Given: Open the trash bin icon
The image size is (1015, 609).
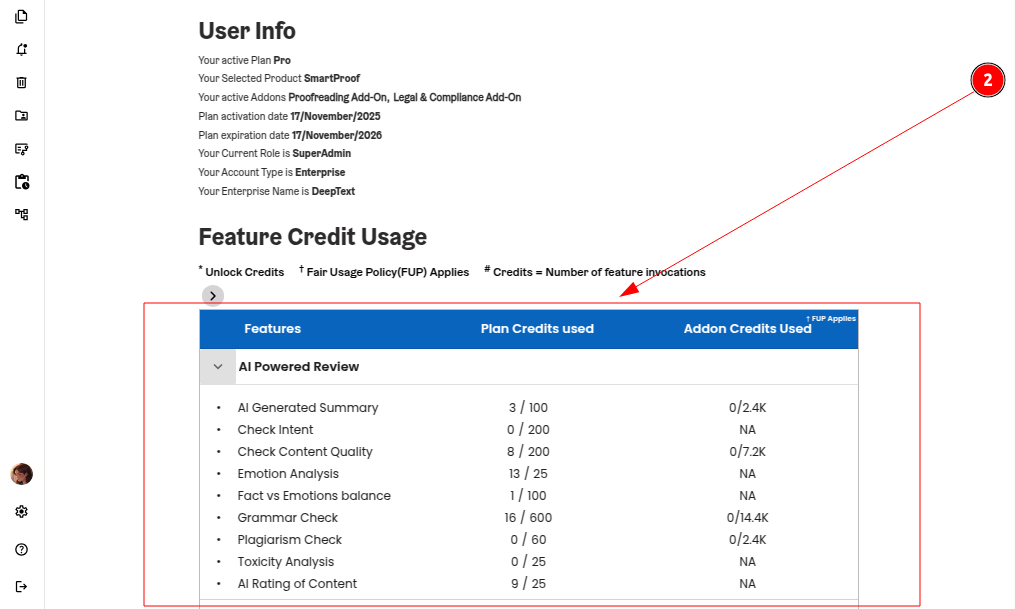Looking at the screenshot, I should (22, 83).
